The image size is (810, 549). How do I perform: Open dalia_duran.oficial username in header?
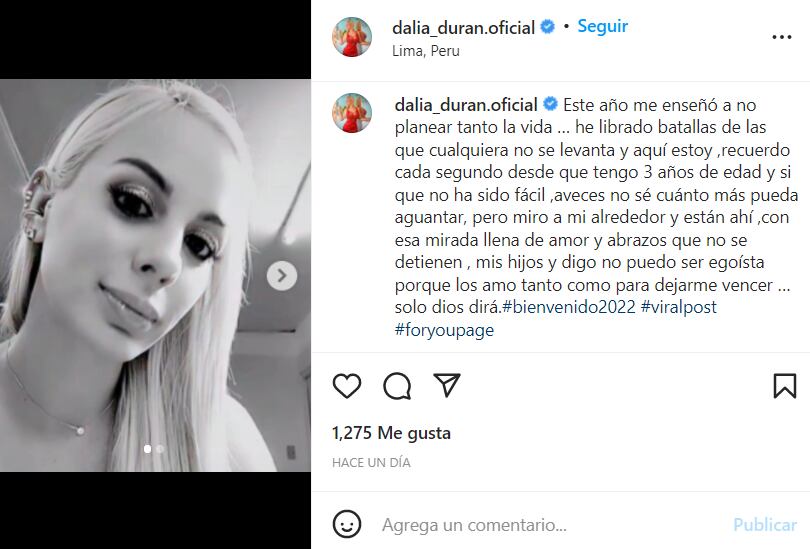point(463,27)
